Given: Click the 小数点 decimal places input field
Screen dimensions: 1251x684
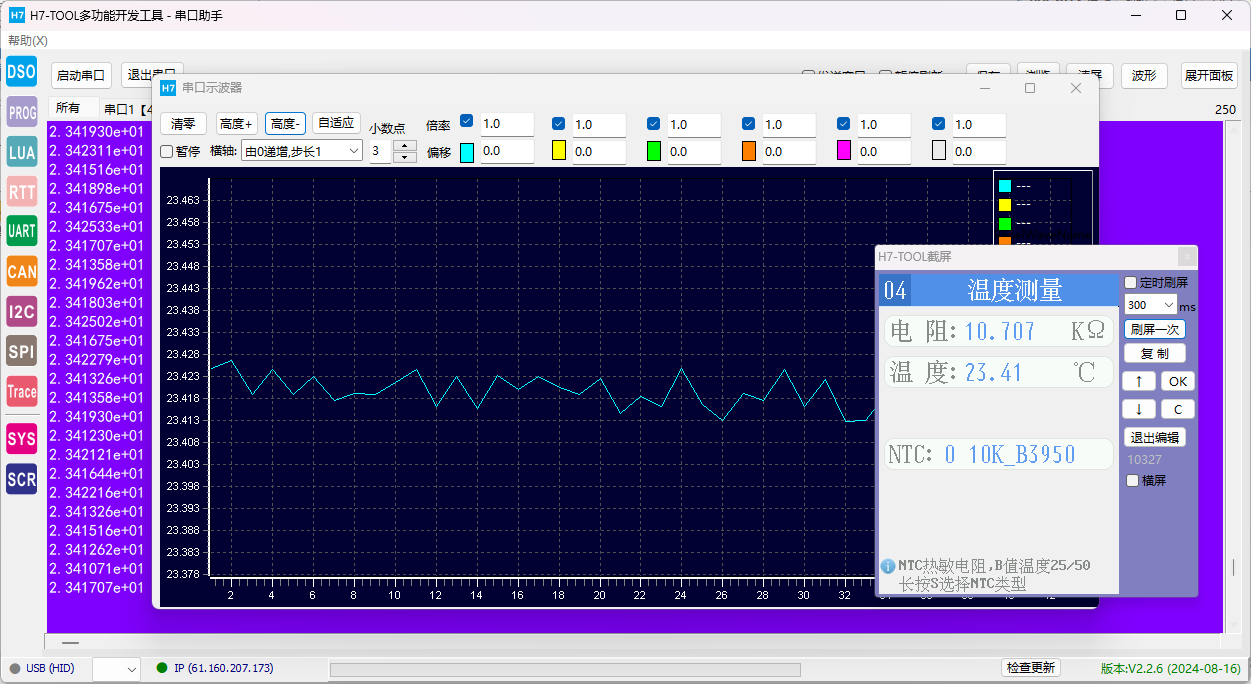Looking at the screenshot, I should pyautogui.click(x=381, y=152).
